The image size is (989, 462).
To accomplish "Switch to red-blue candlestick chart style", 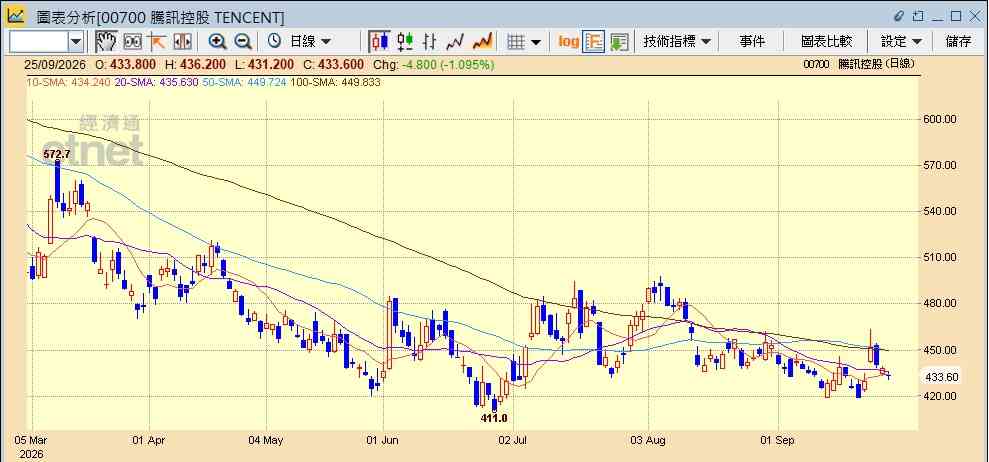I will 379,42.
